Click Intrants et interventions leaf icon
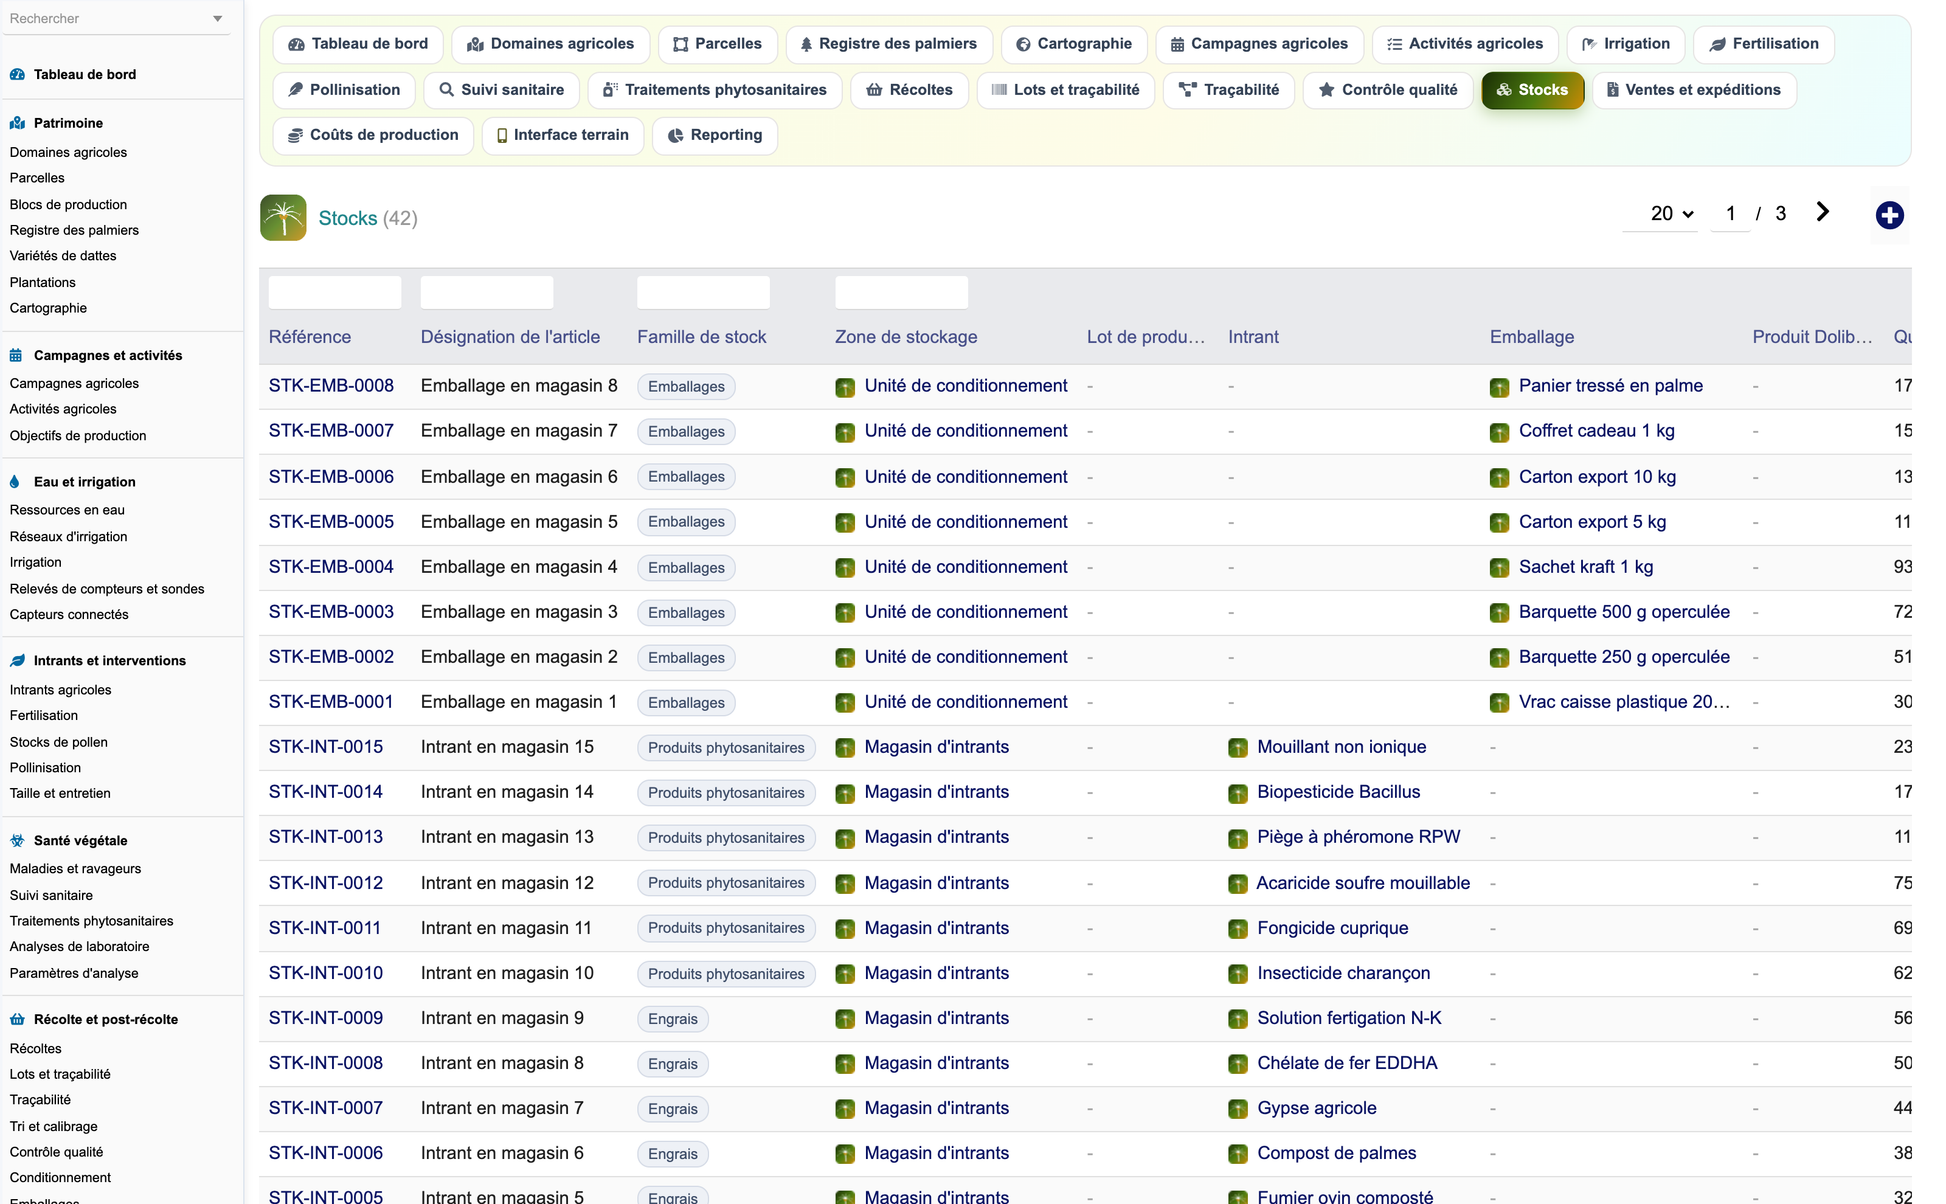Viewport: 1946px width, 1204px height. (x=17, y=660)
